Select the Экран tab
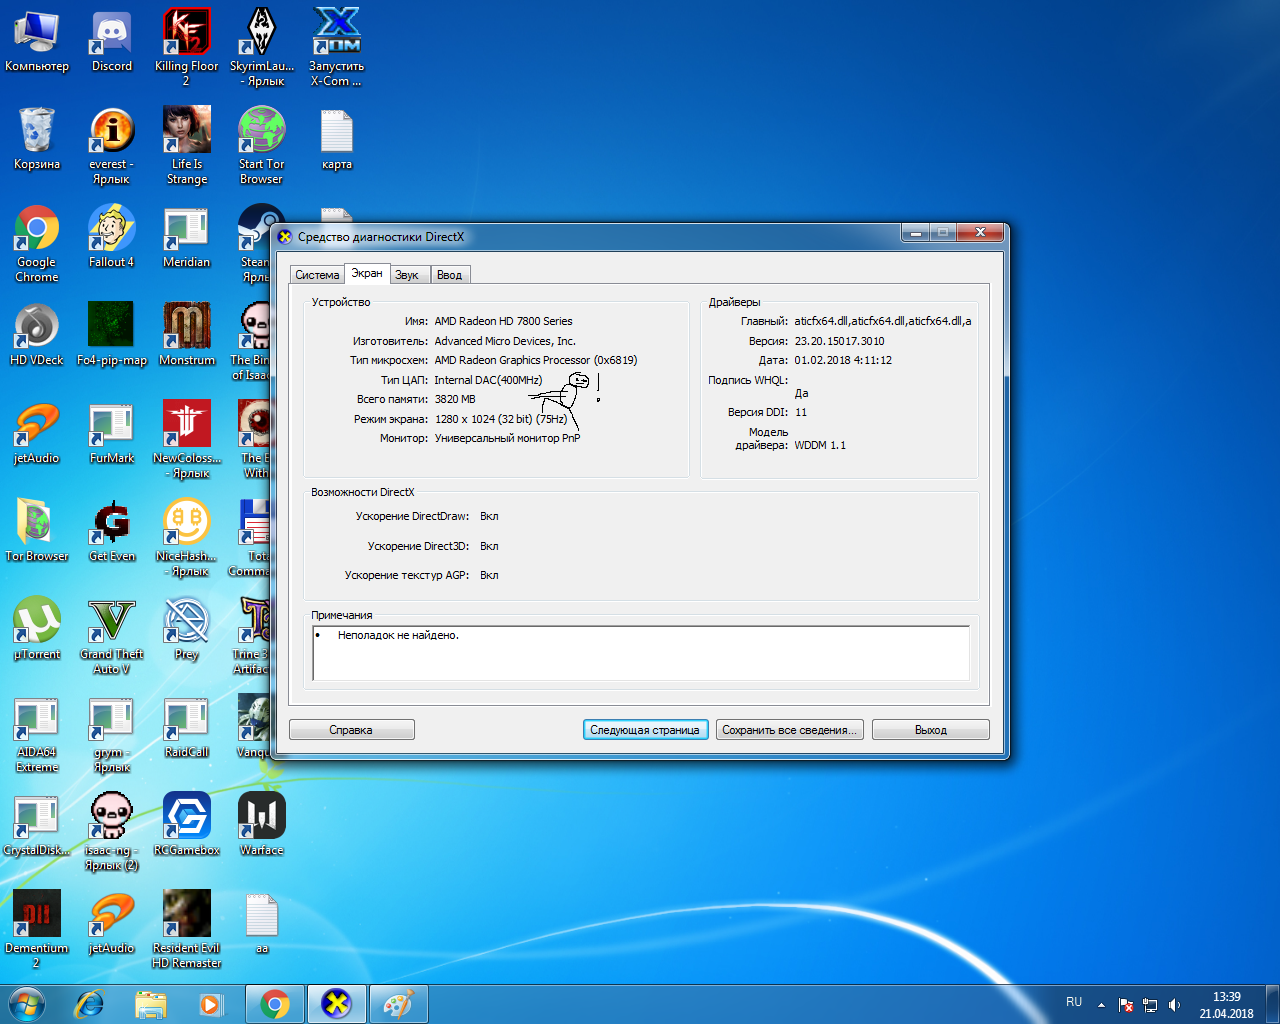This screenshot has height=1024, width=1280. (x=367, y=273)
